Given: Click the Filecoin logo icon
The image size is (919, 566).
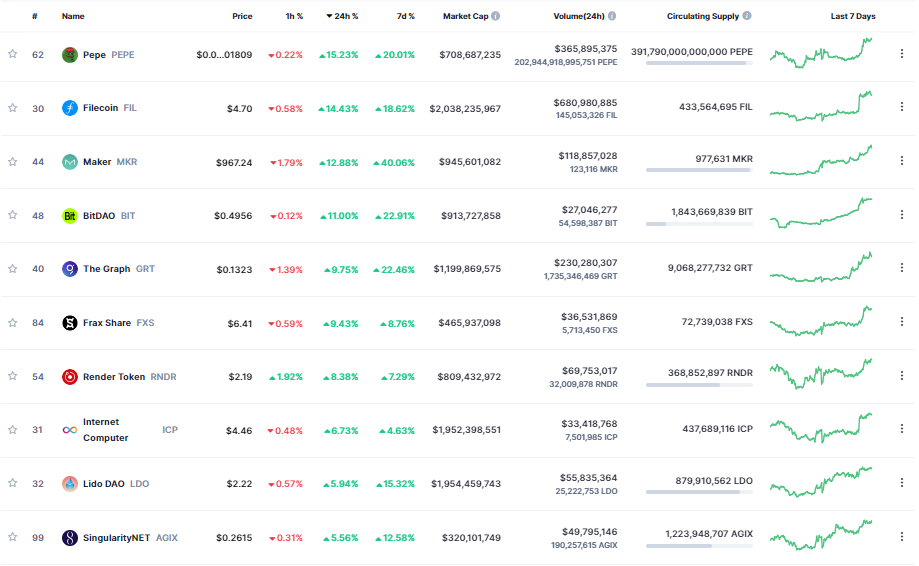Looking at the screenshot, I should (70, 108).
